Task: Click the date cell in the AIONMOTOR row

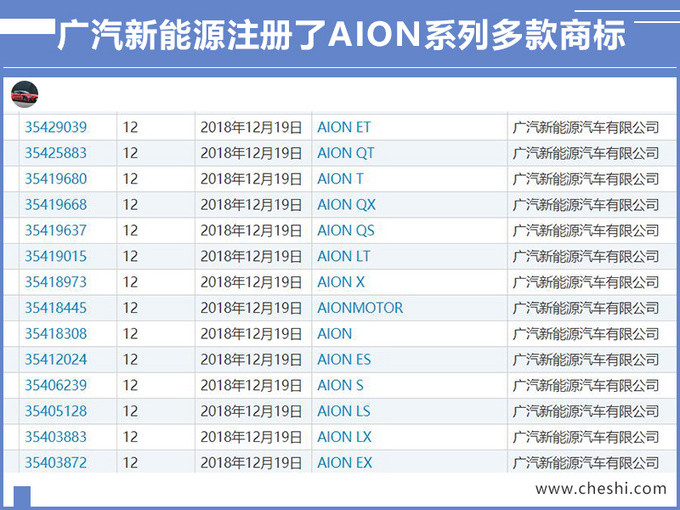Action: coord(251,308)
